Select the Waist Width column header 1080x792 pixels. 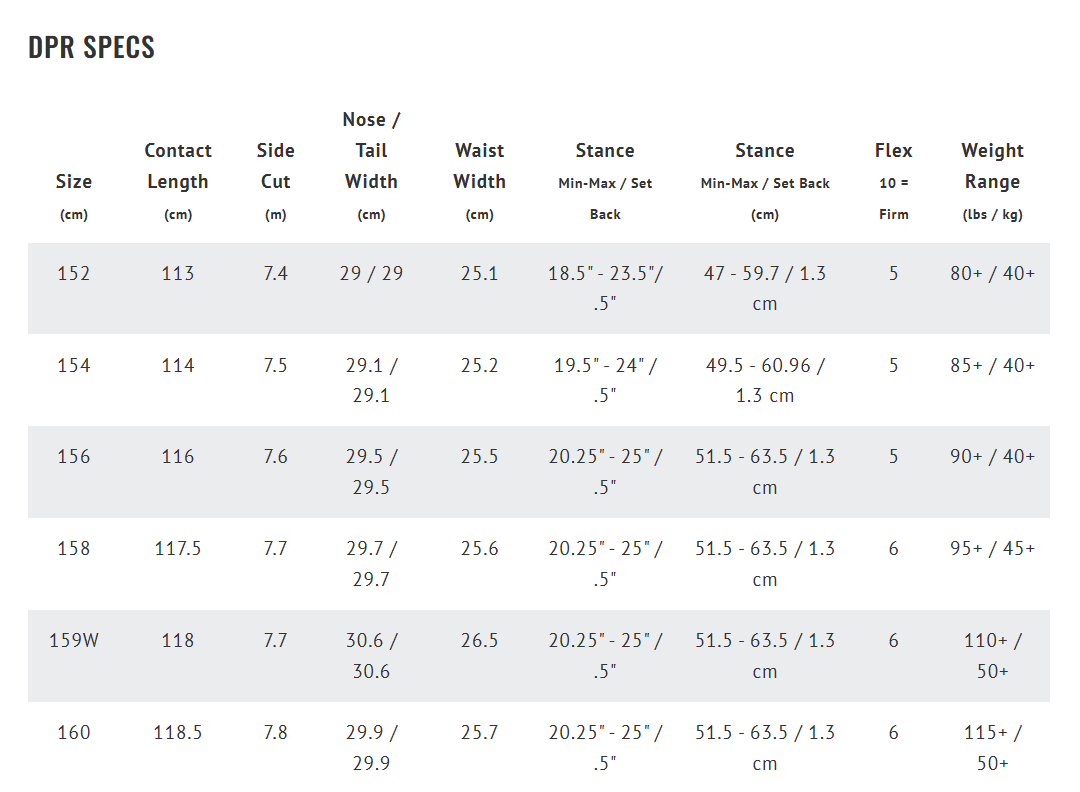479,166
